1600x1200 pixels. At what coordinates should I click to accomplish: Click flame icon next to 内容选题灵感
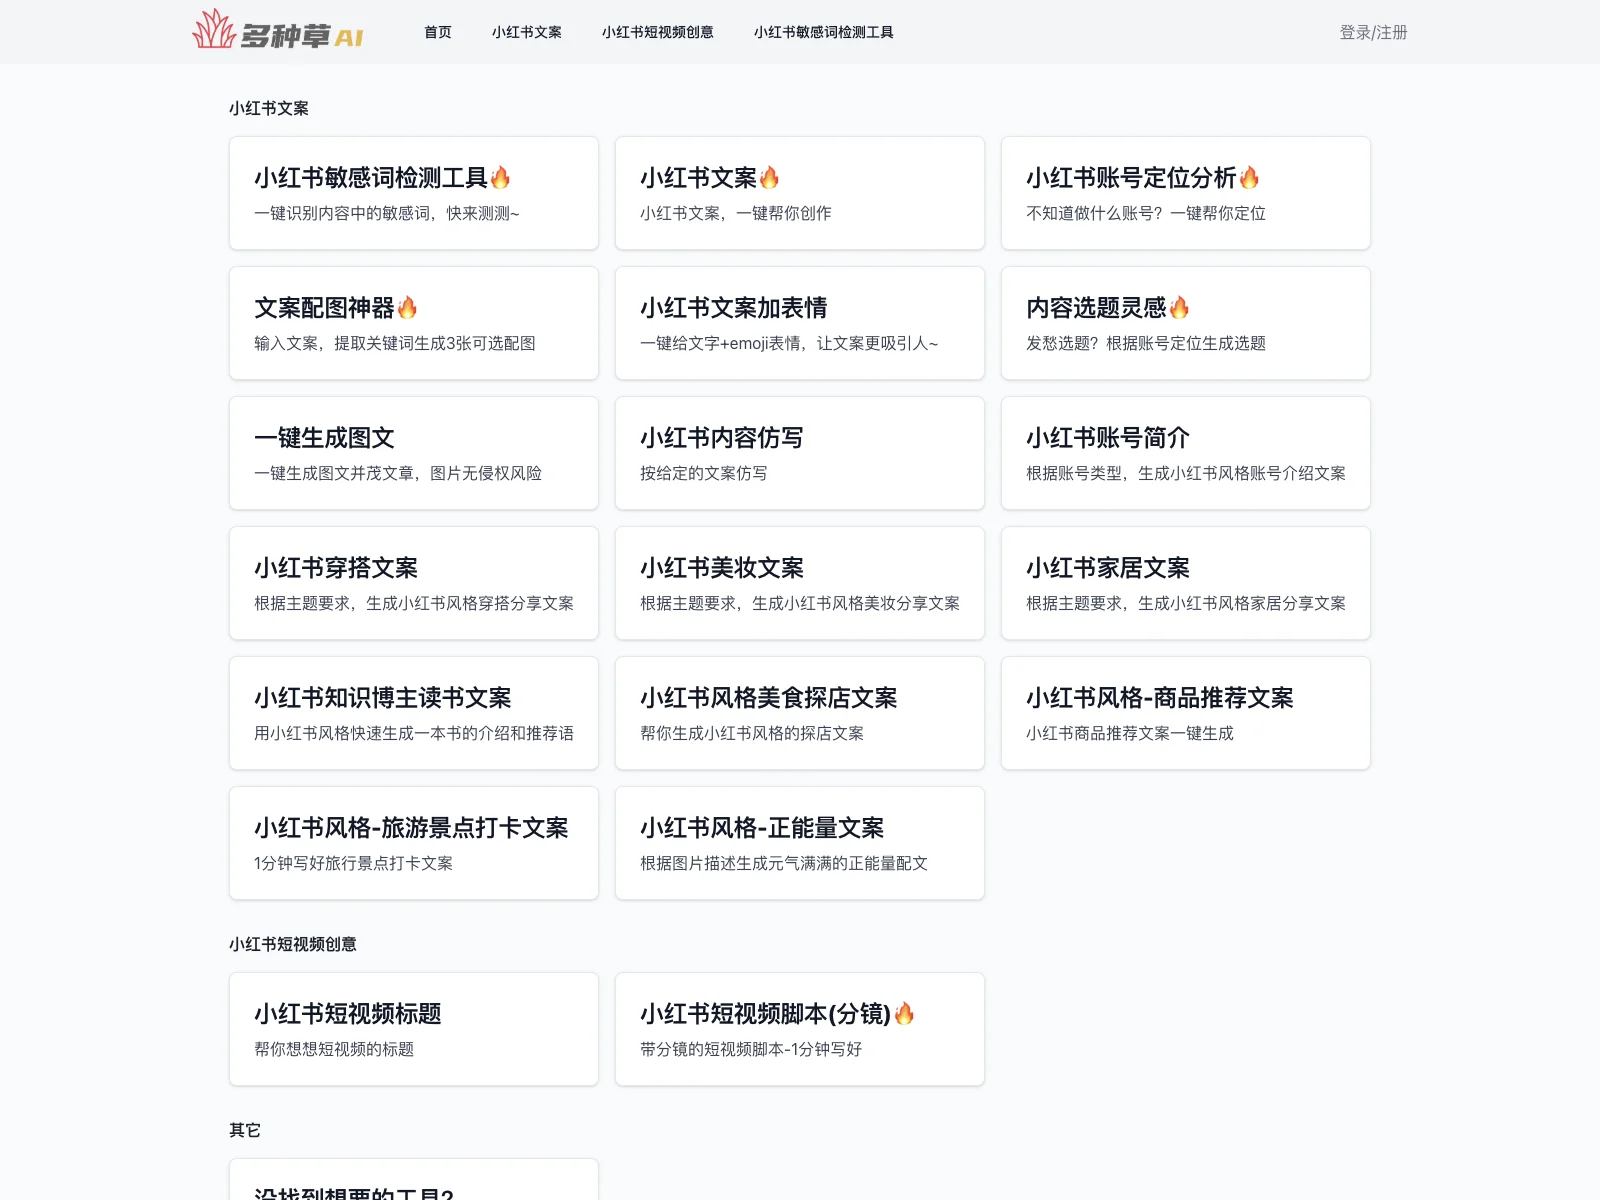(x=1179, y=307)
